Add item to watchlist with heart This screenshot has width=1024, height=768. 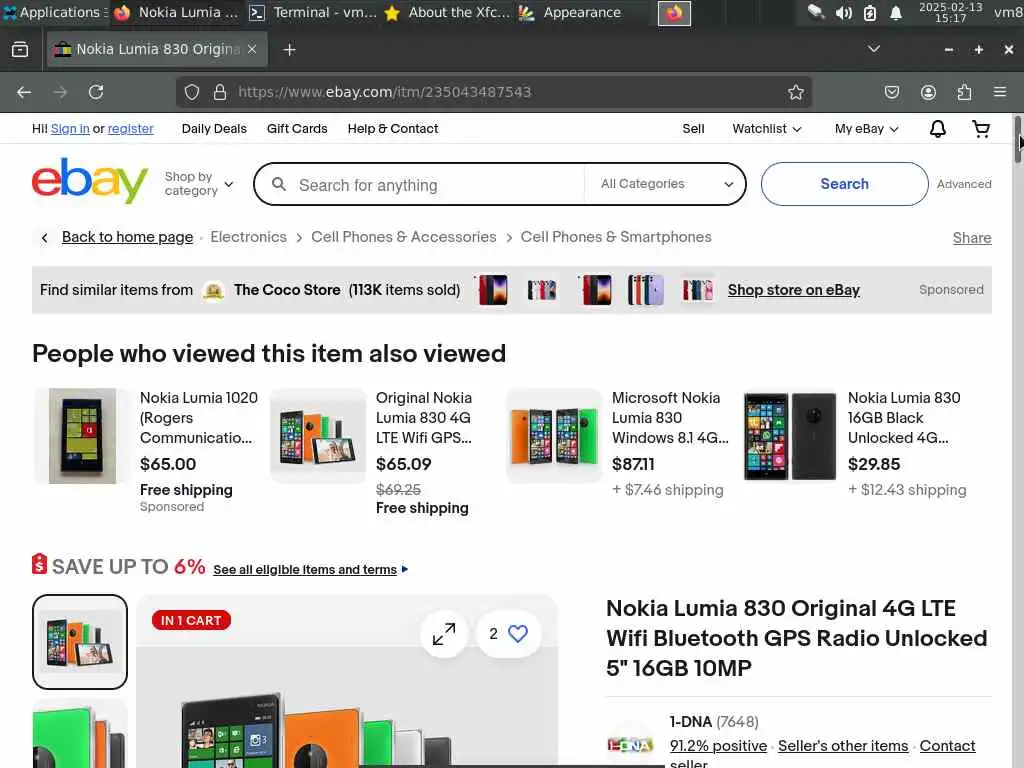pyautogui.click(x=518, y=633)
